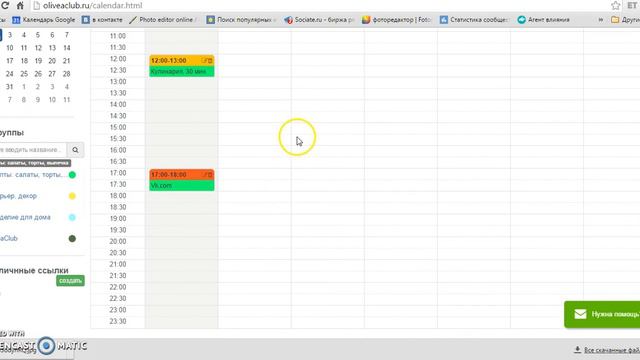Select date 13 in the mini calendar
This screenshot has width=640, height=360.
point(52,48)
